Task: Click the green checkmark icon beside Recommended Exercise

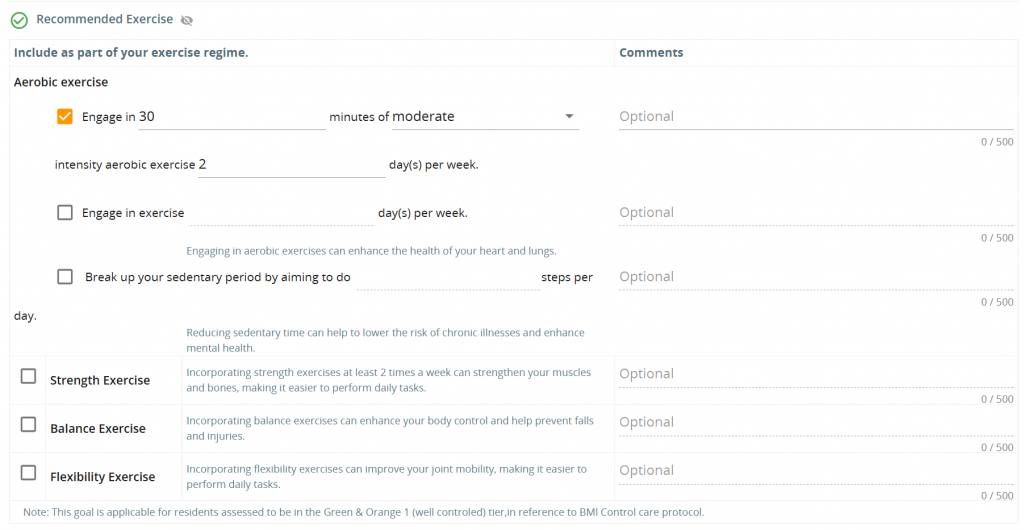Action: click(20, 20)
